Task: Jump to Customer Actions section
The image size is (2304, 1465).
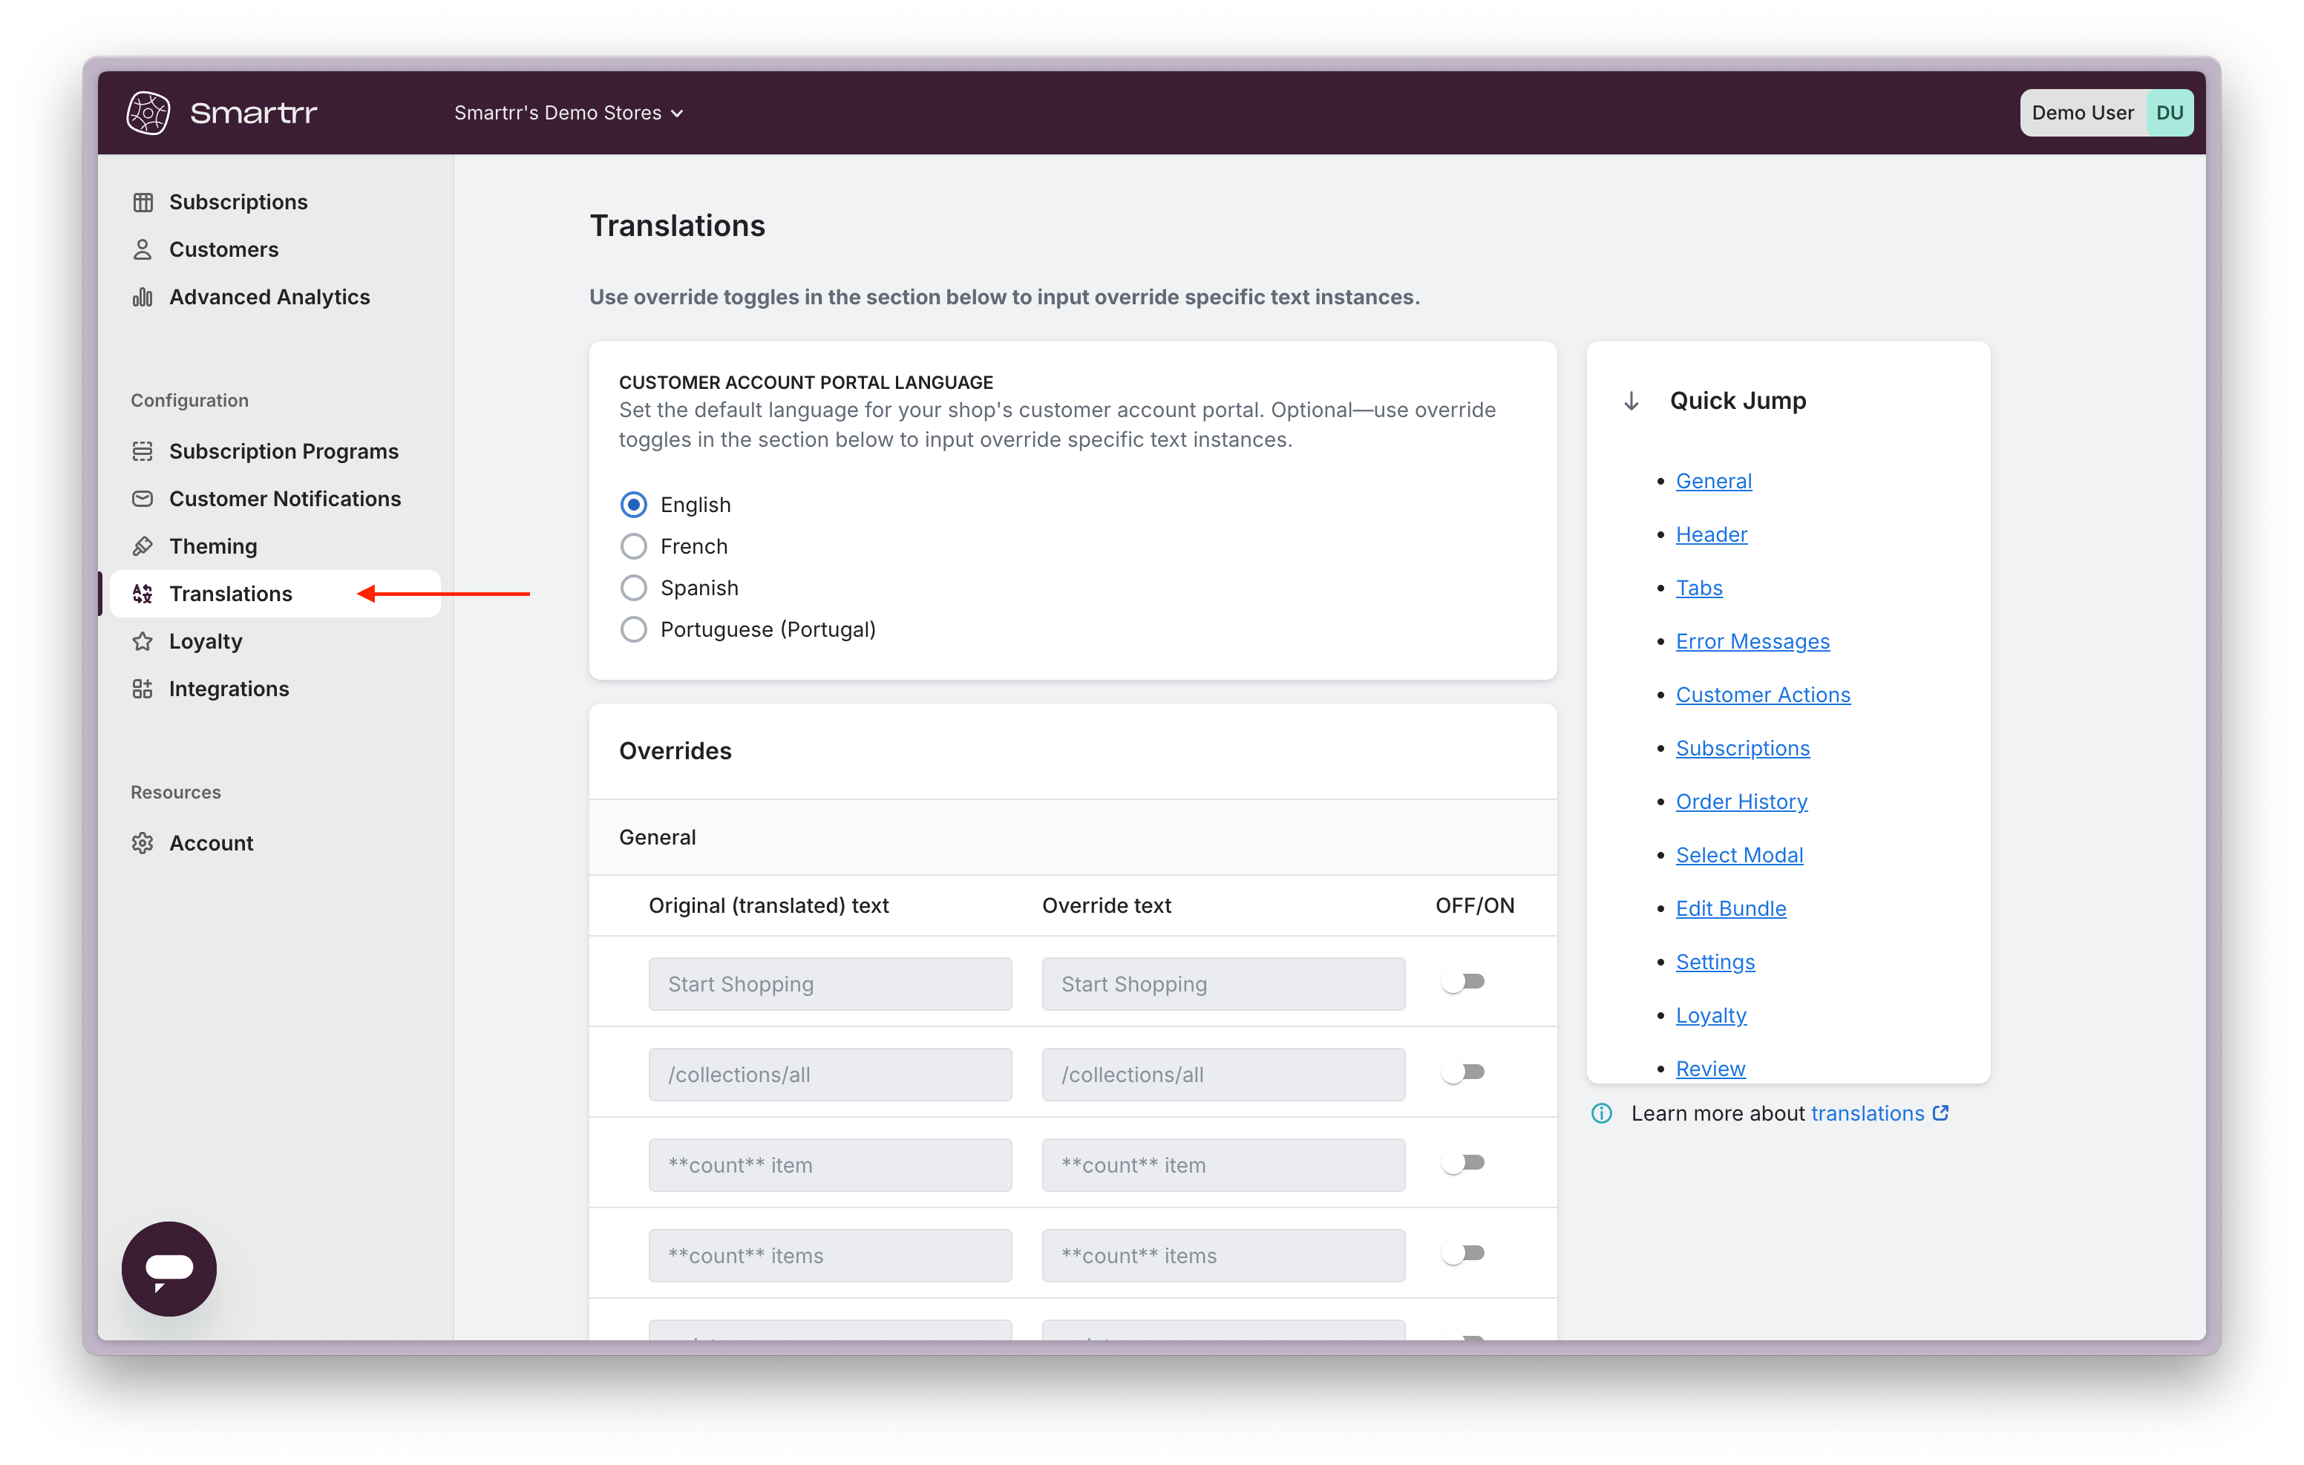Action: point(1763,695)
